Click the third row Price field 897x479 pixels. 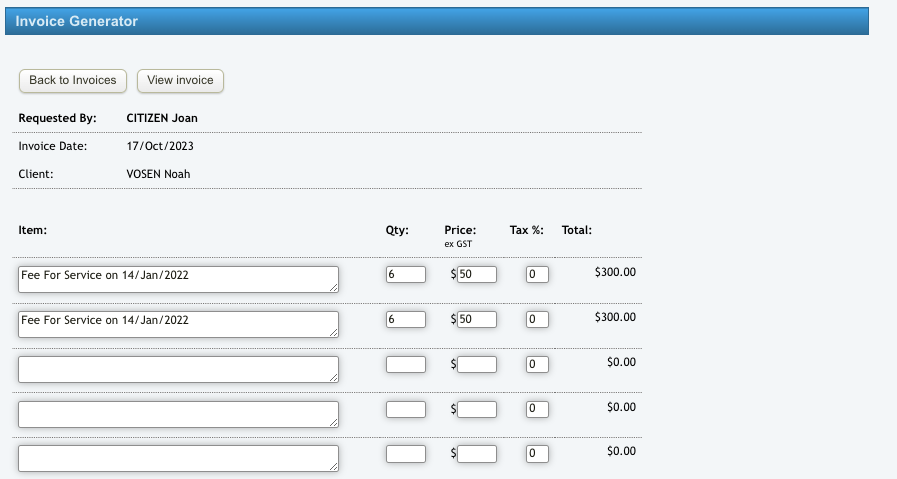[477, 364]
